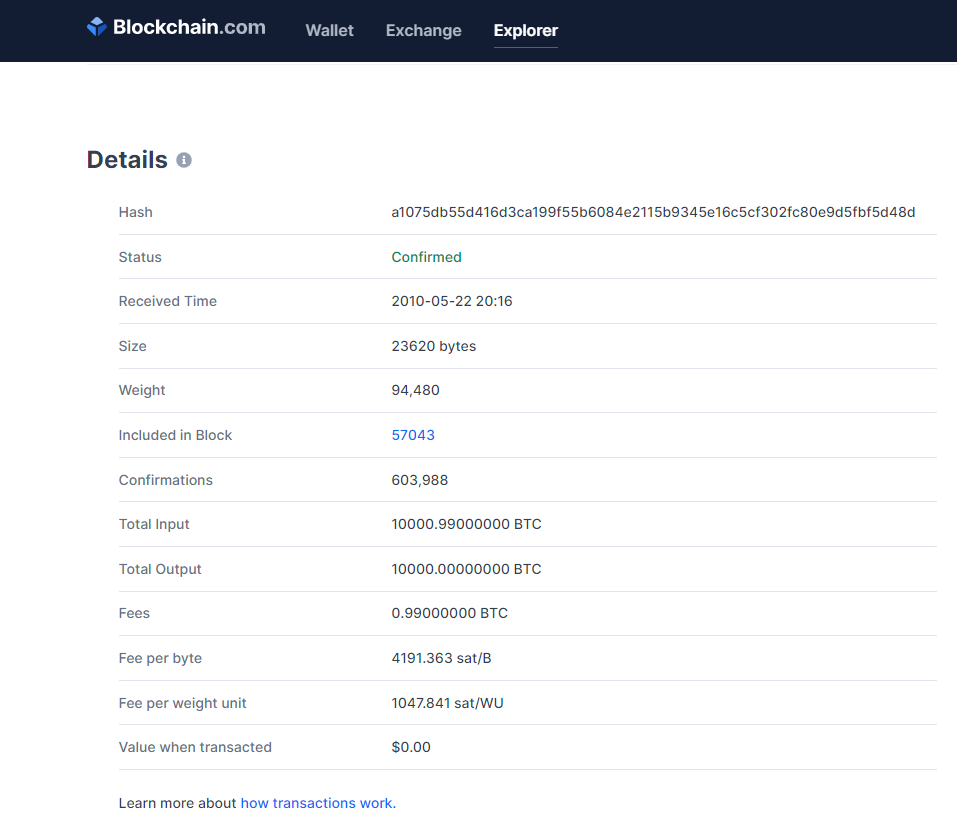The image size is (957, 820).
Task: Click the transaction hash value
Action: [653, 212]
